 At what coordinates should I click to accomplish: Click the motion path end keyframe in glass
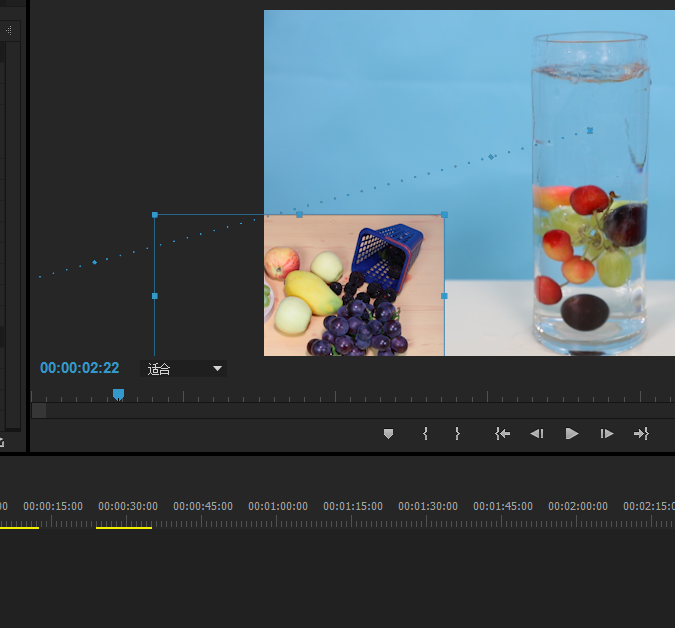pos(590,130)
